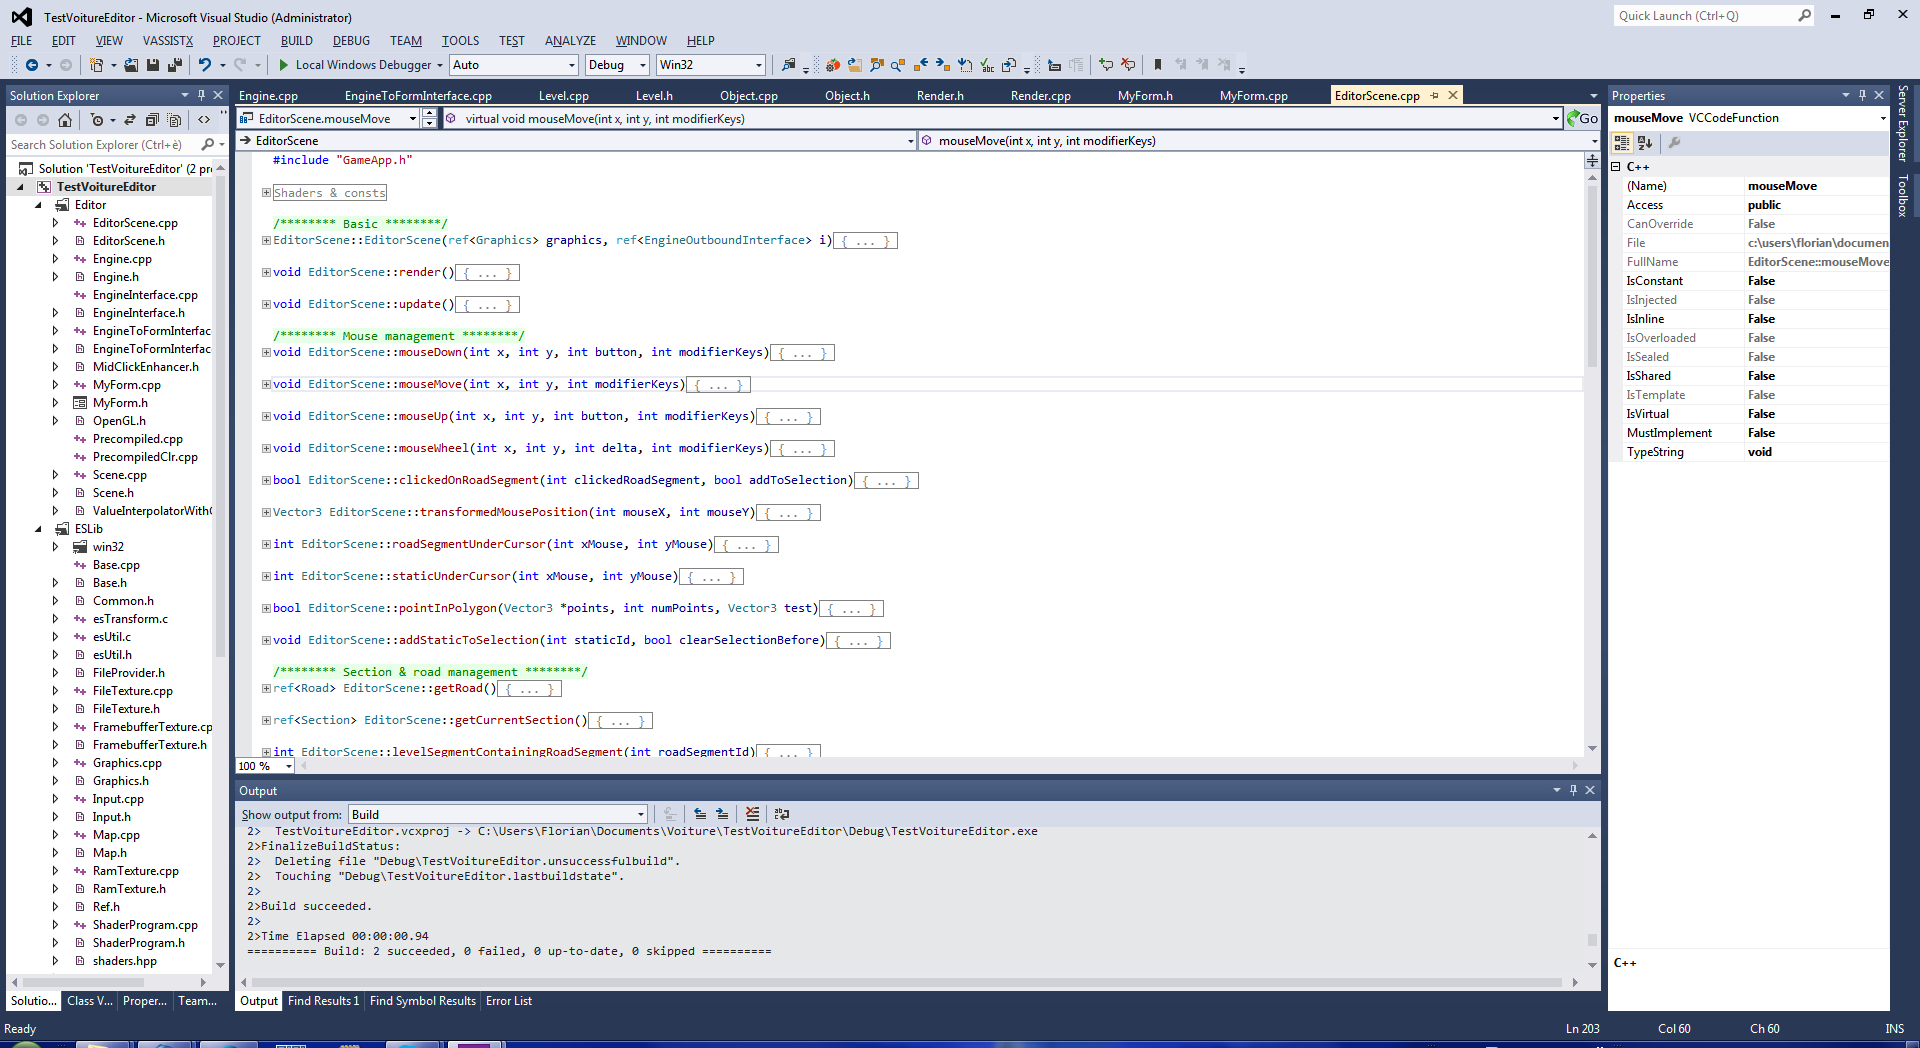Click the Search Solution Explorer field
The height and width of the screenshot is (1048, 1920).
click(x=105, y=145)
